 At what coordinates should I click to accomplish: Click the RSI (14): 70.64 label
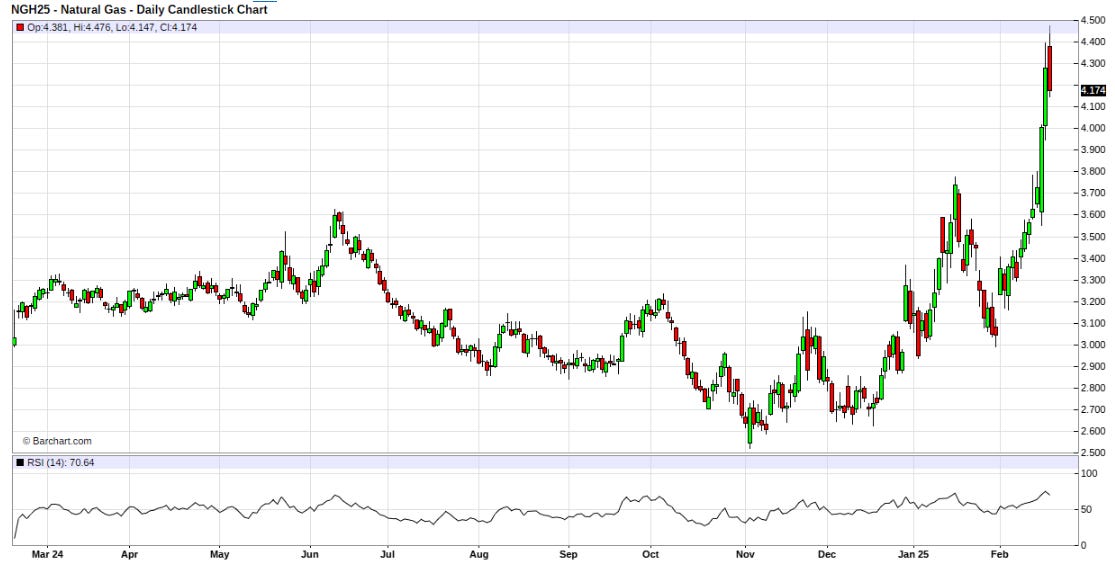pos(60,462)
